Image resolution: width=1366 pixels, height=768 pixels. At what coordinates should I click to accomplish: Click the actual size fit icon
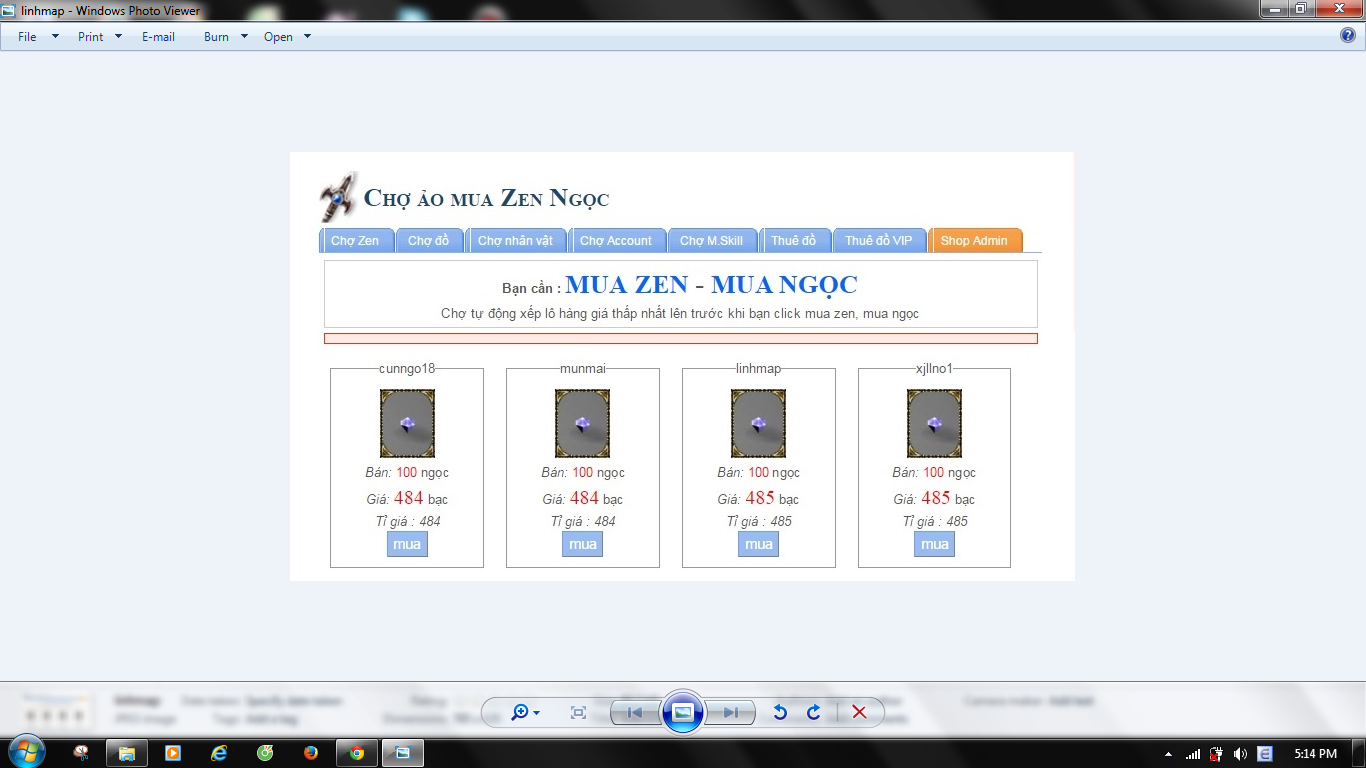[578, 712]
